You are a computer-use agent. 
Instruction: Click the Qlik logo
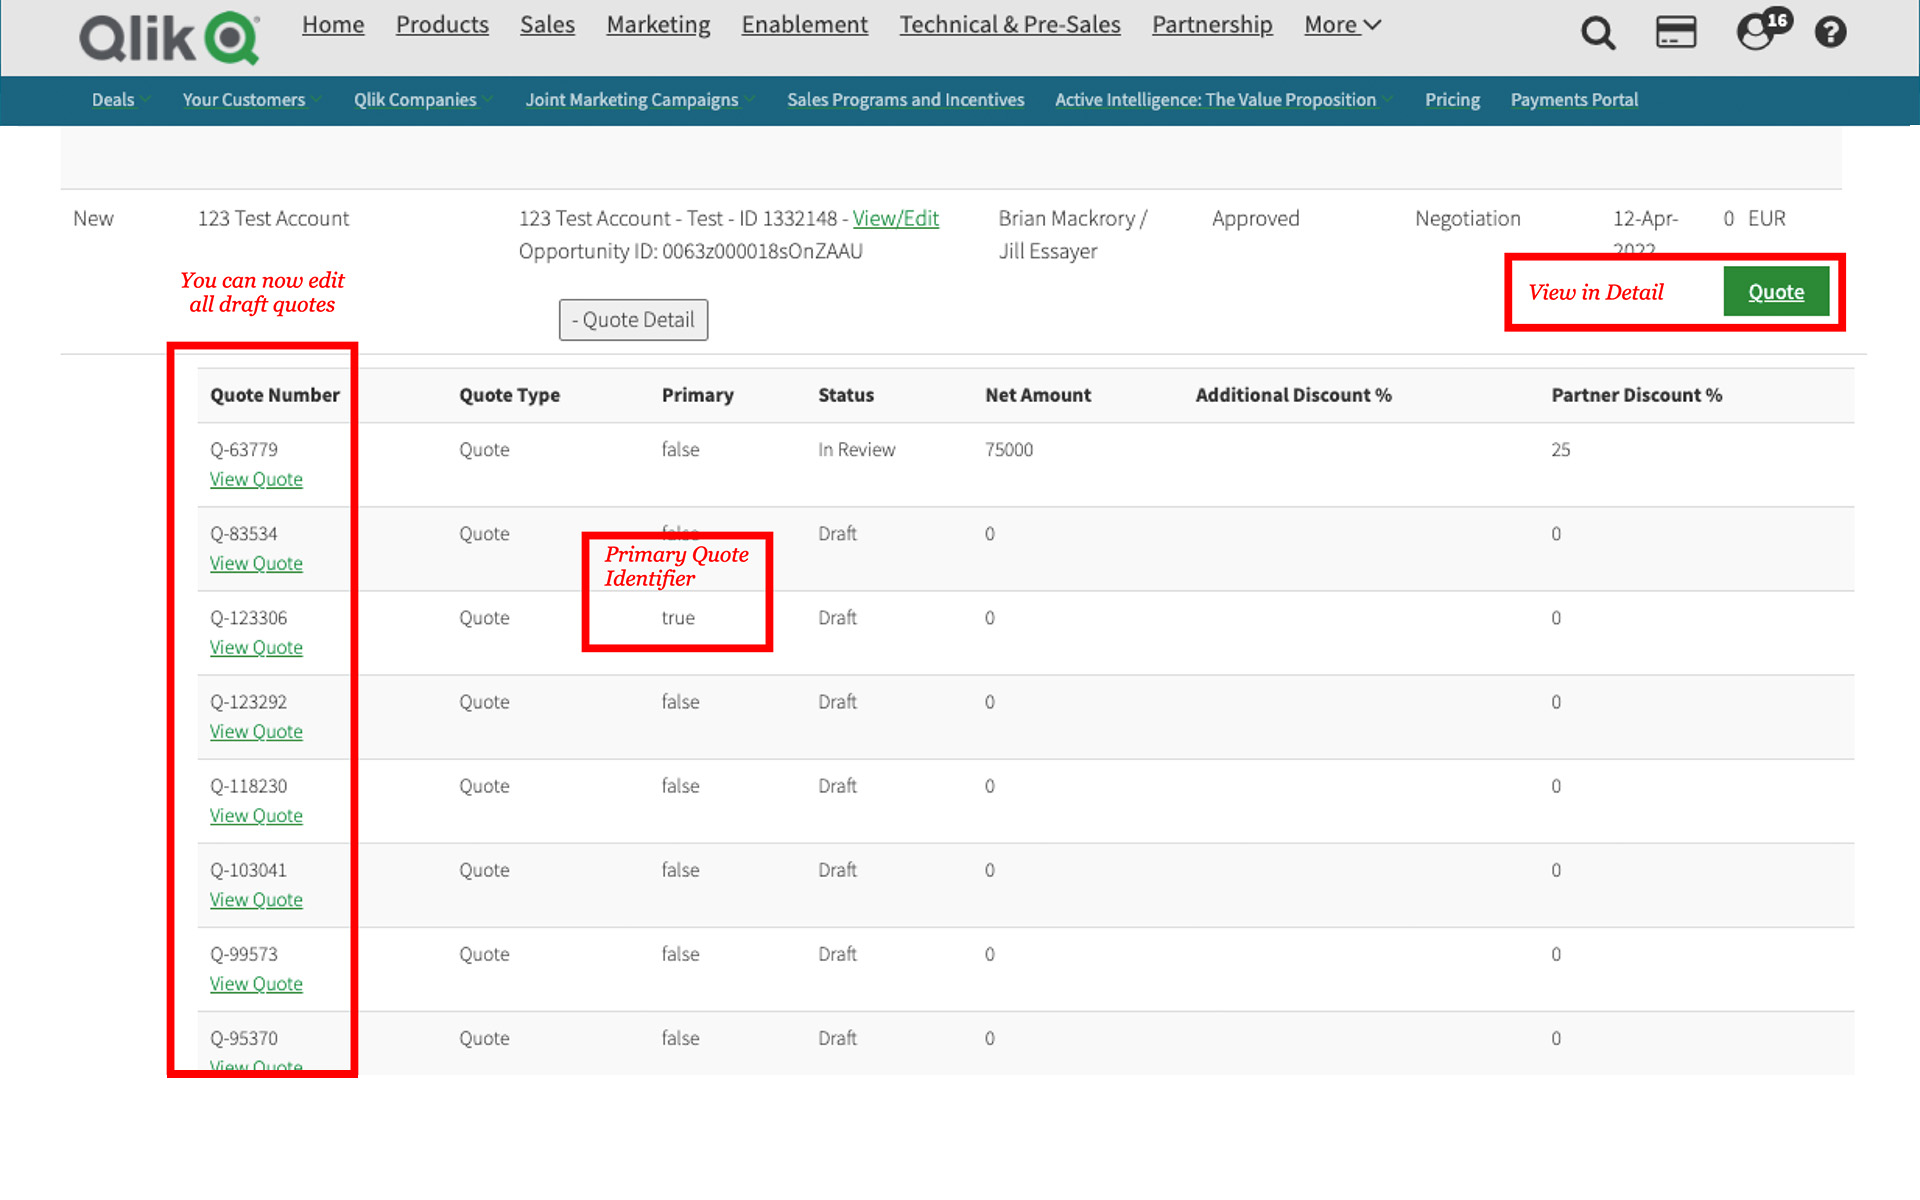169,38
